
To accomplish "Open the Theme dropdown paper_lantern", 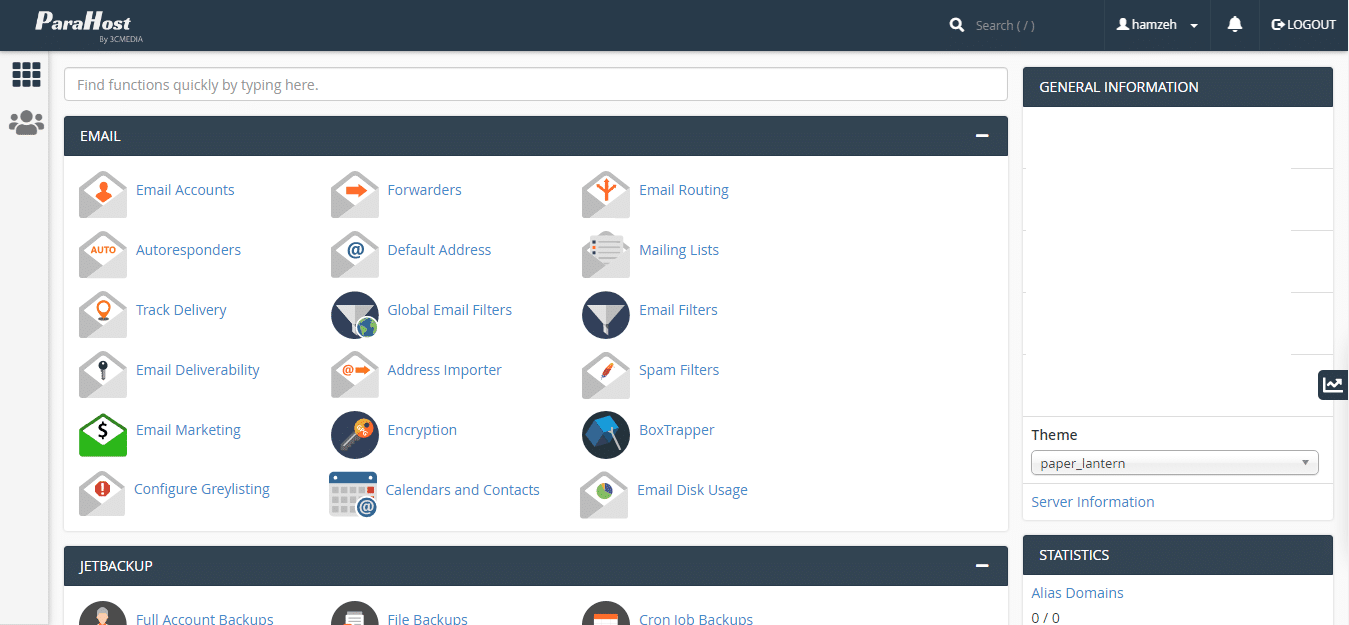I will [x=1174, y=463].
